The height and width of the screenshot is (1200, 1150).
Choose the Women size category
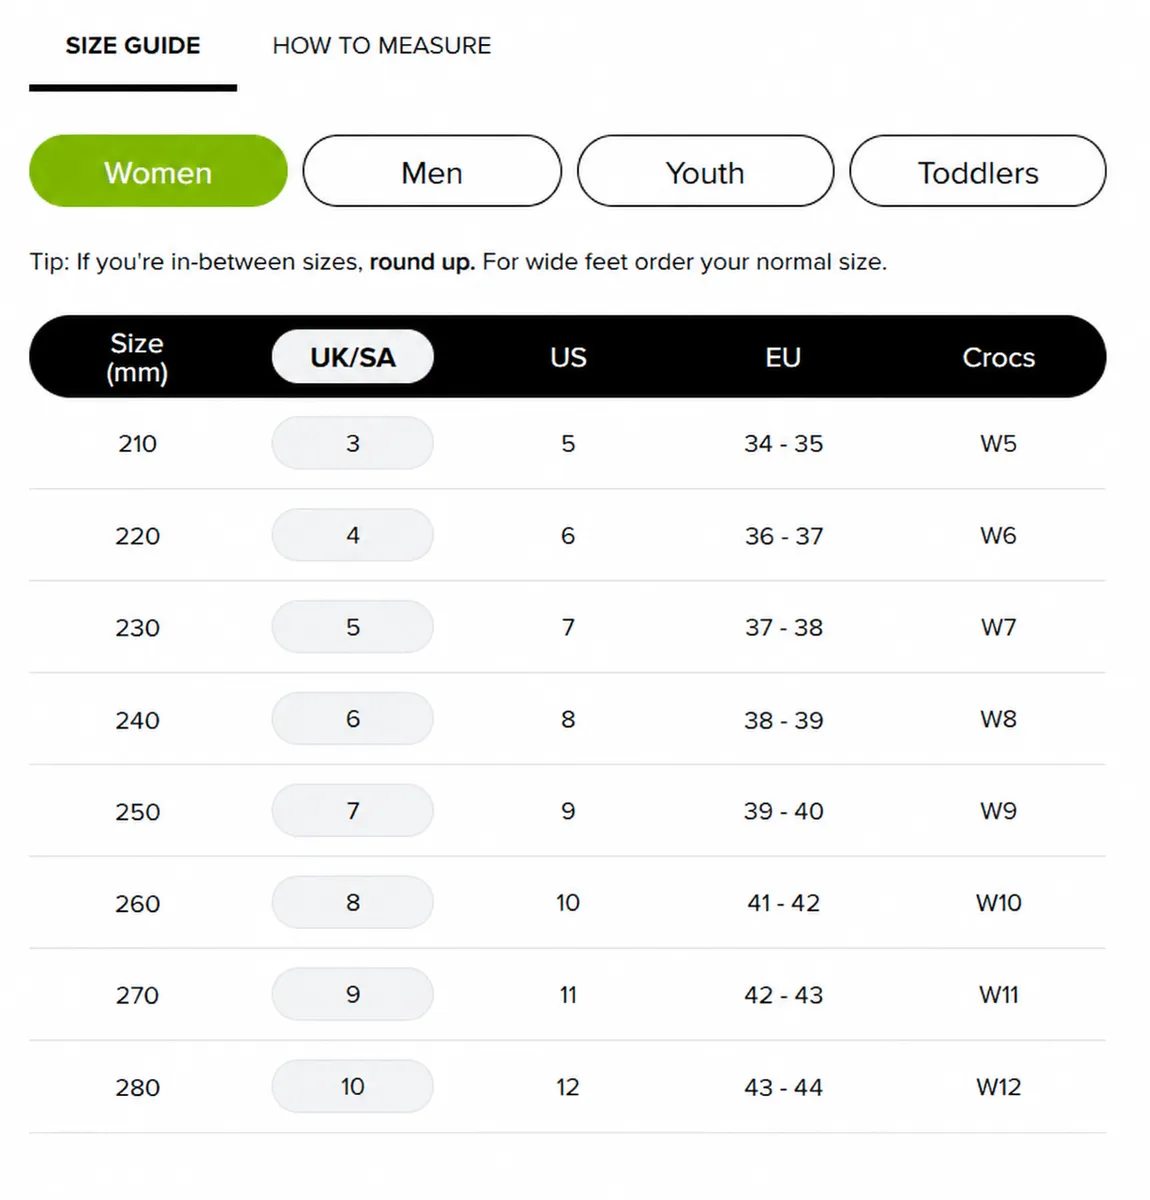(158, 172)
